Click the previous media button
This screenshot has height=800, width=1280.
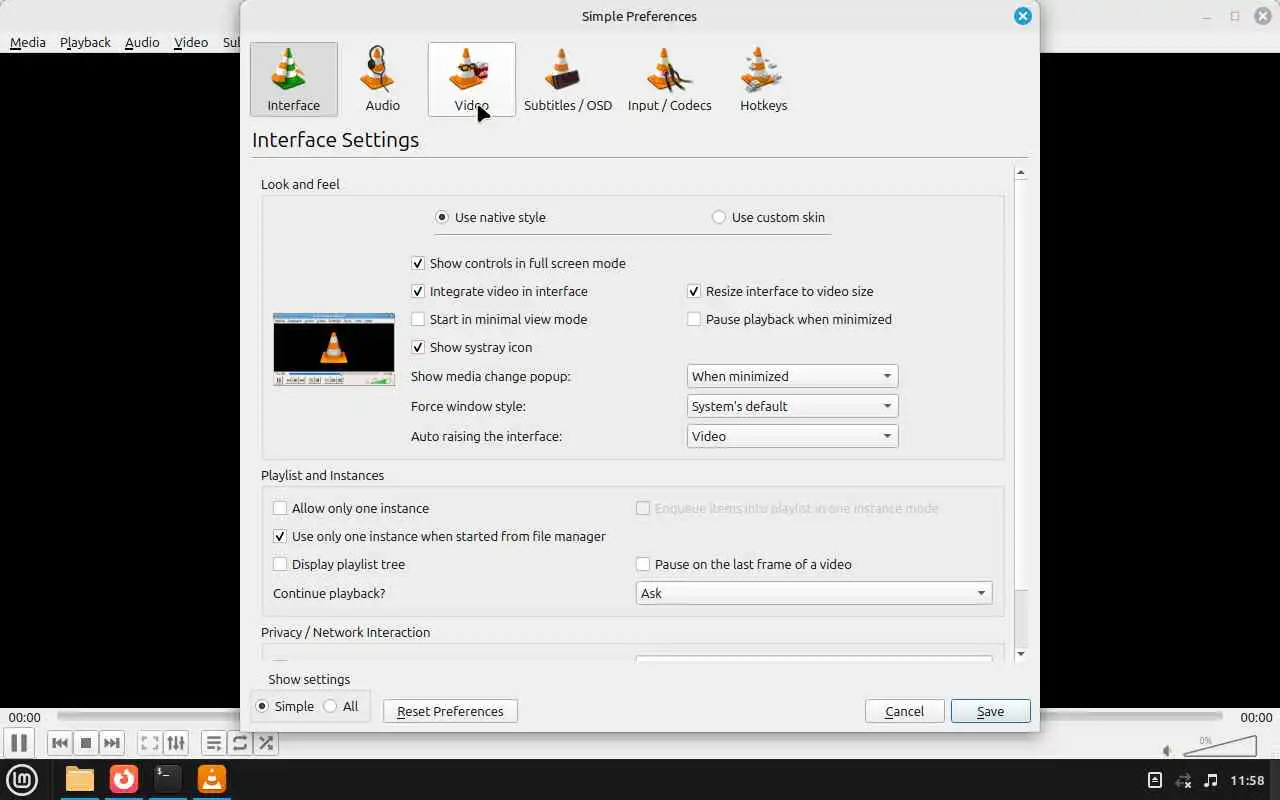click(x=60, y=743)
